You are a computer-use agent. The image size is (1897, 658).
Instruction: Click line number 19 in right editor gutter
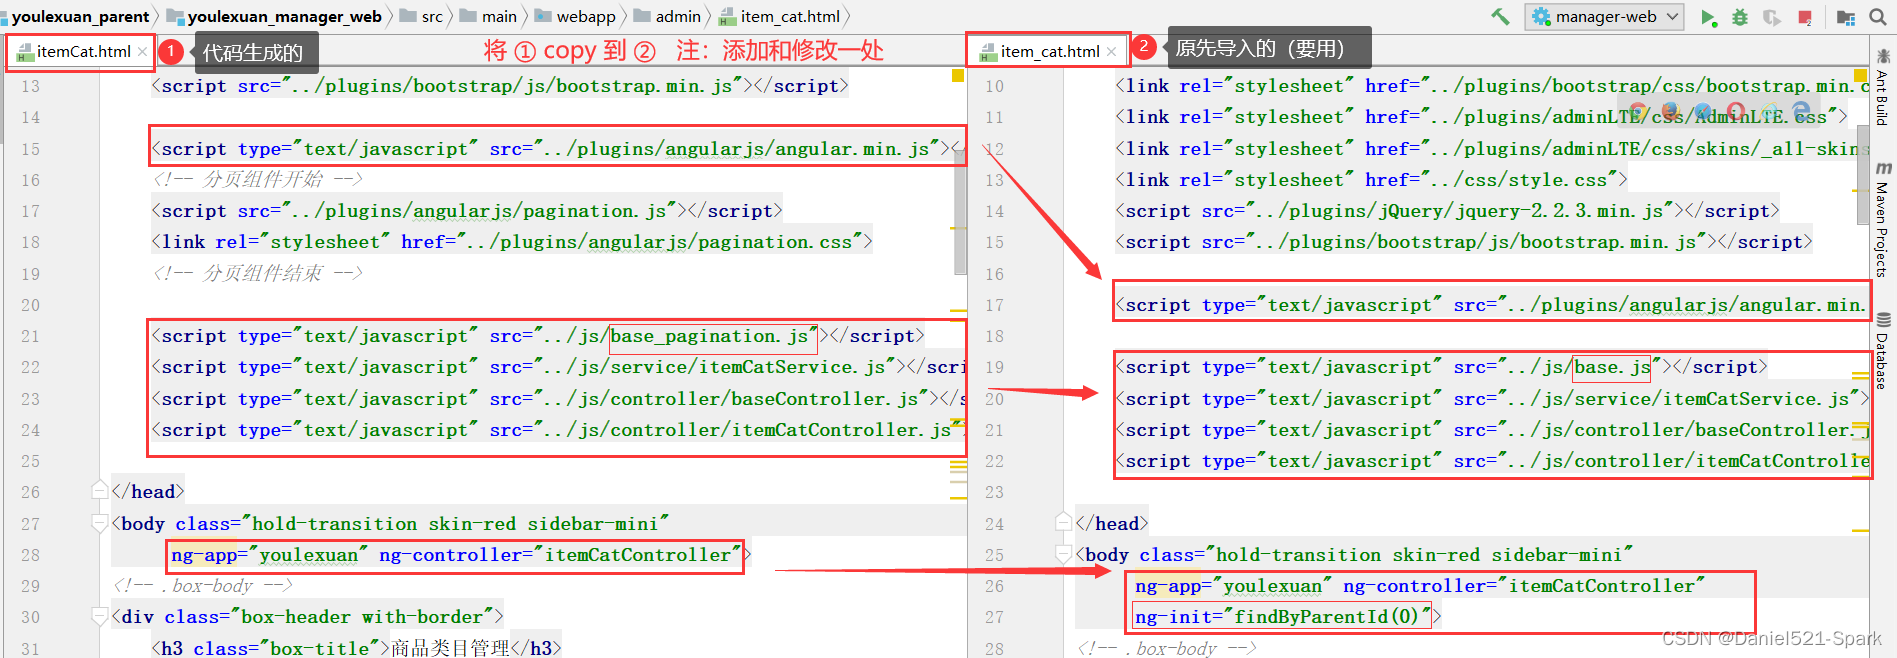pos(994,367)
